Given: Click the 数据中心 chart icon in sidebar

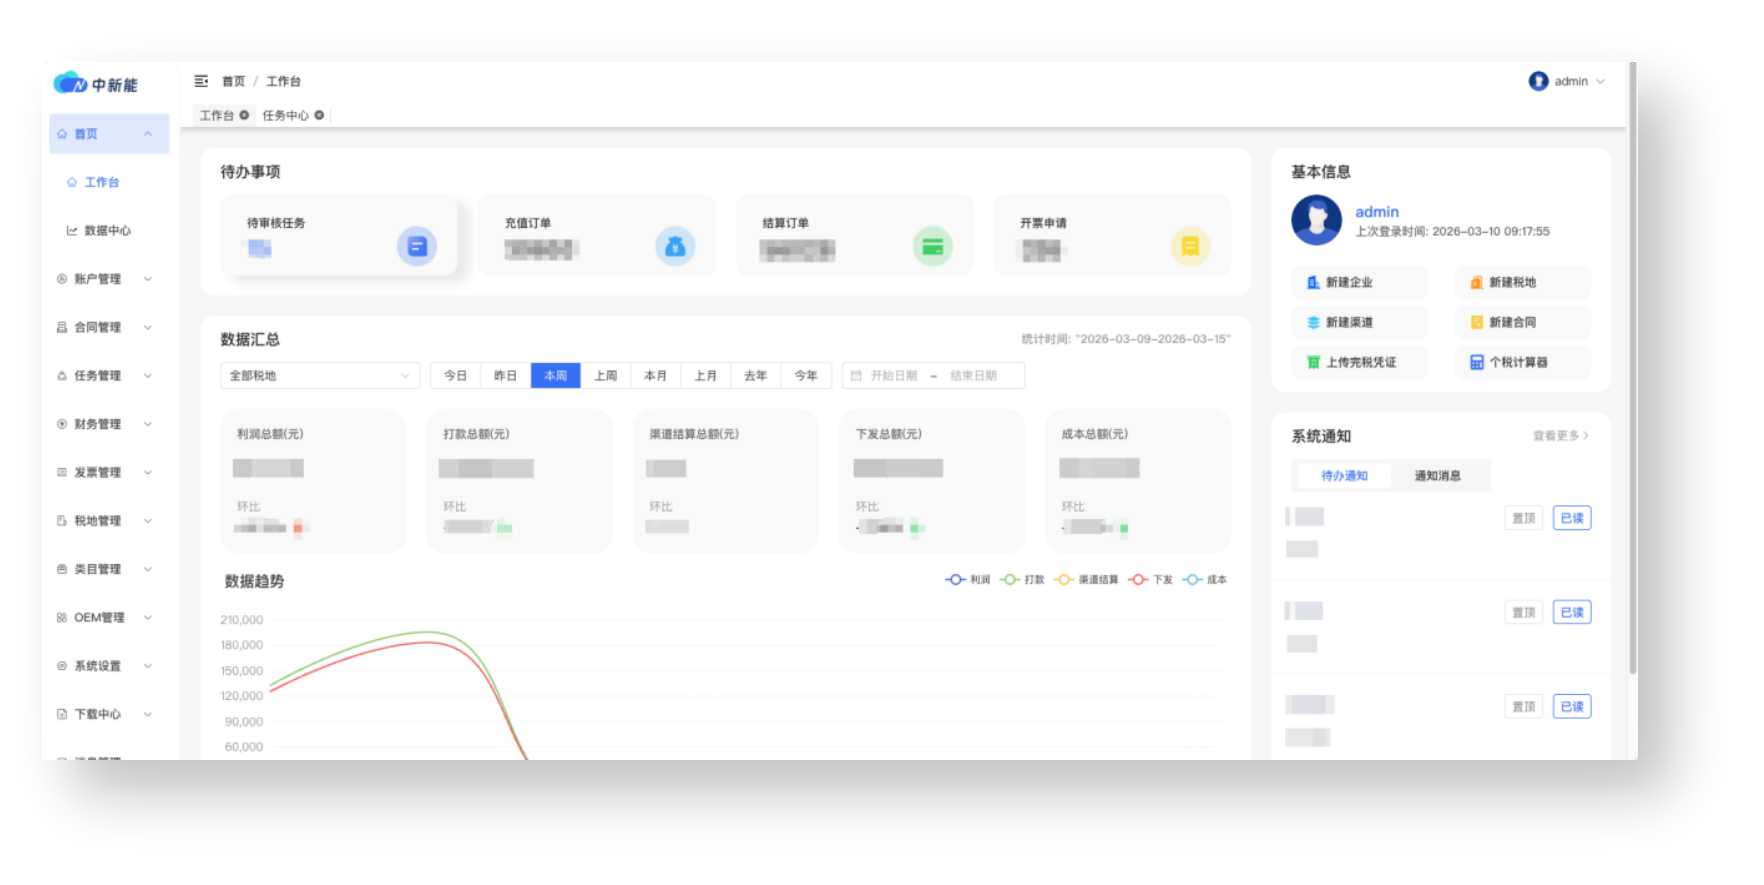Looking at the screenshot, I should pos(72,230).
